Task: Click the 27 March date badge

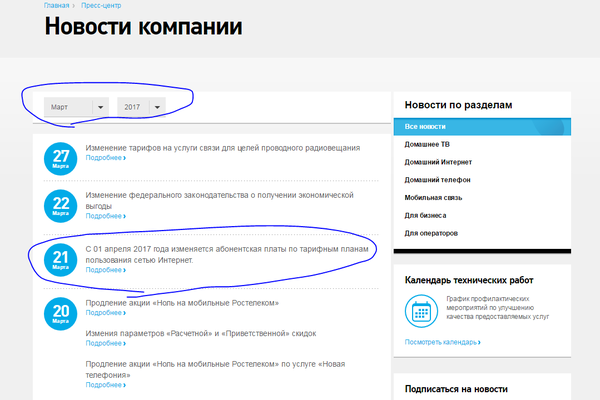Action: tap(61, 158)
